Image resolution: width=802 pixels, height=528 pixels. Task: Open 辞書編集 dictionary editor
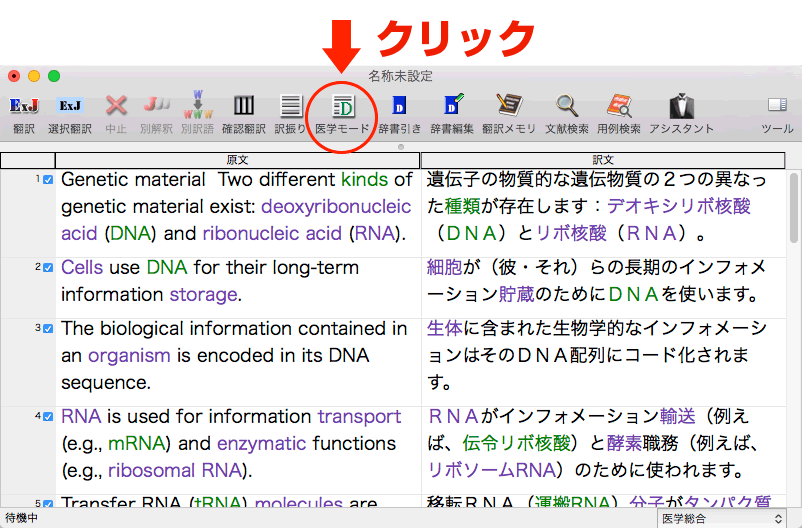(453, 104)
